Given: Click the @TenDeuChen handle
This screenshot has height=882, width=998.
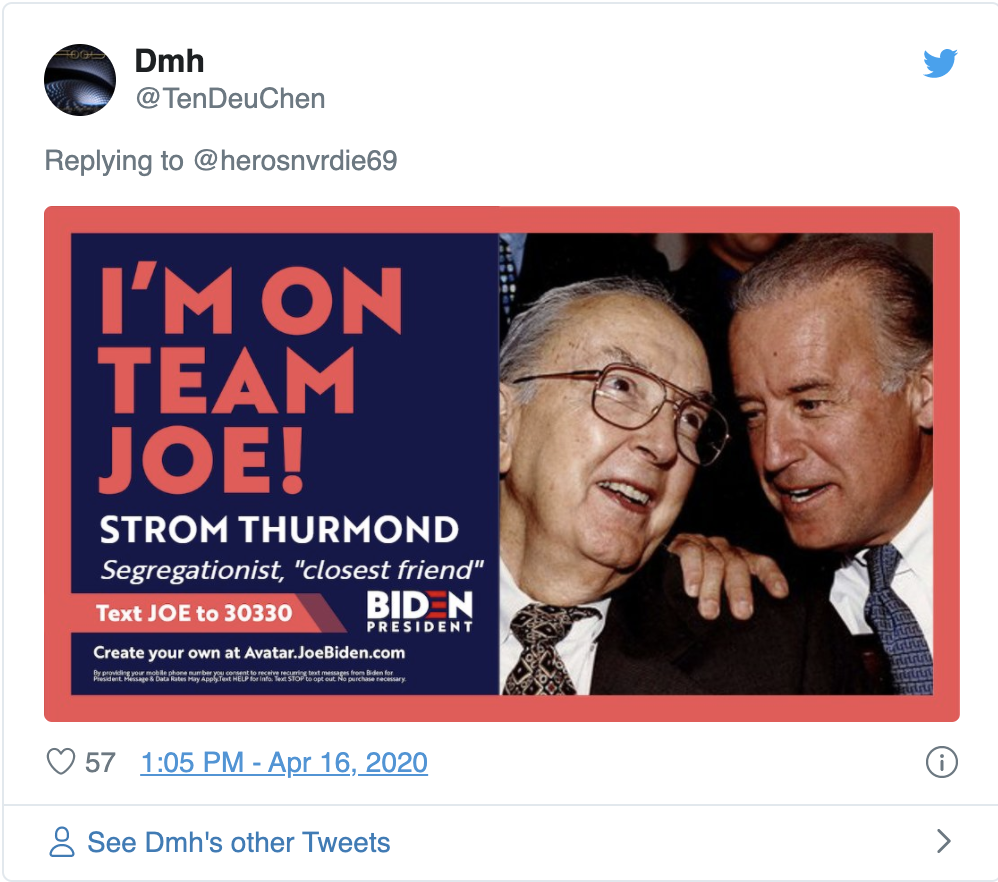Looking at the screenshot, I should [x=230, y=98].
